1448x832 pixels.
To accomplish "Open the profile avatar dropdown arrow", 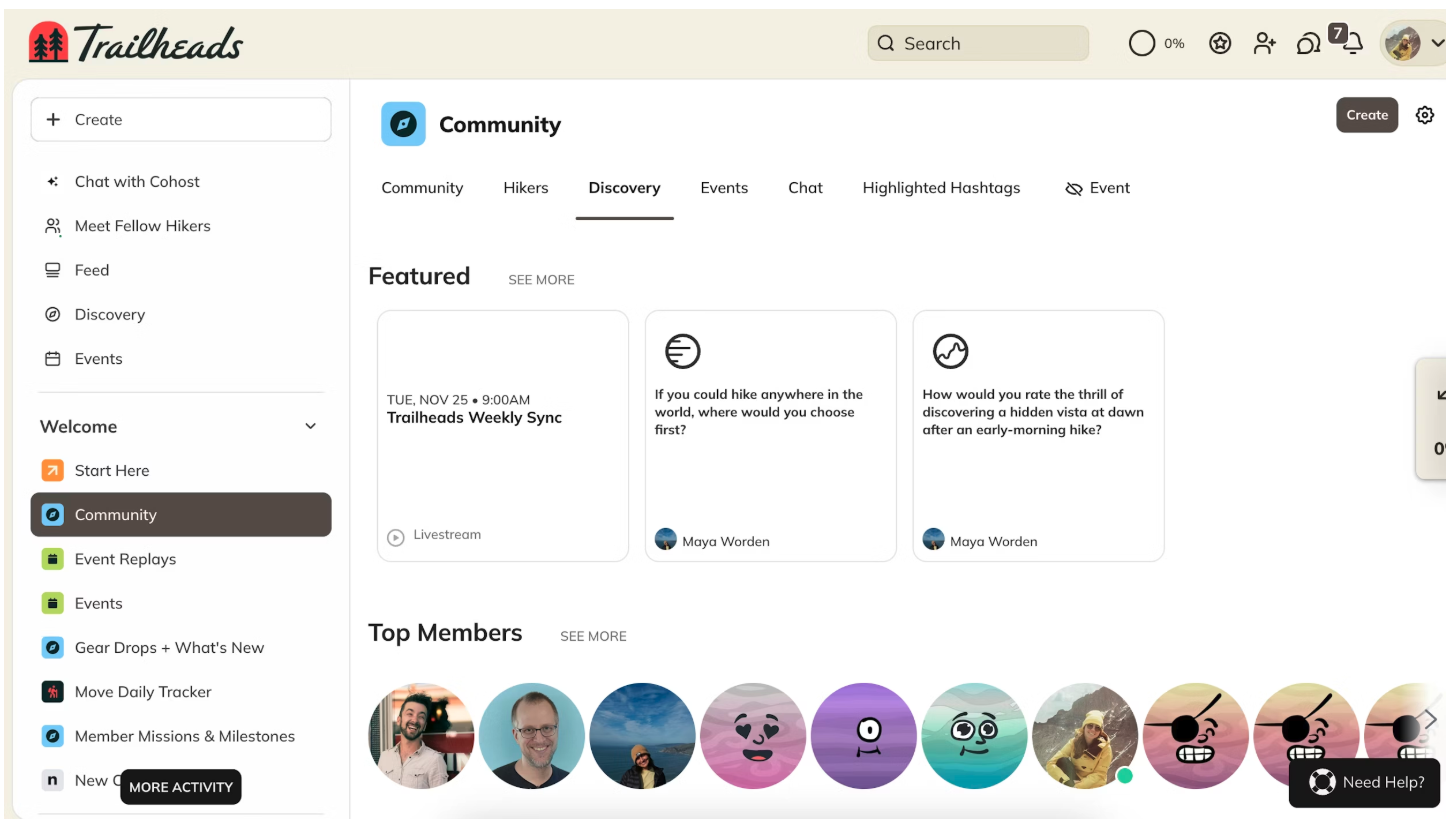I will point(1437,43).
